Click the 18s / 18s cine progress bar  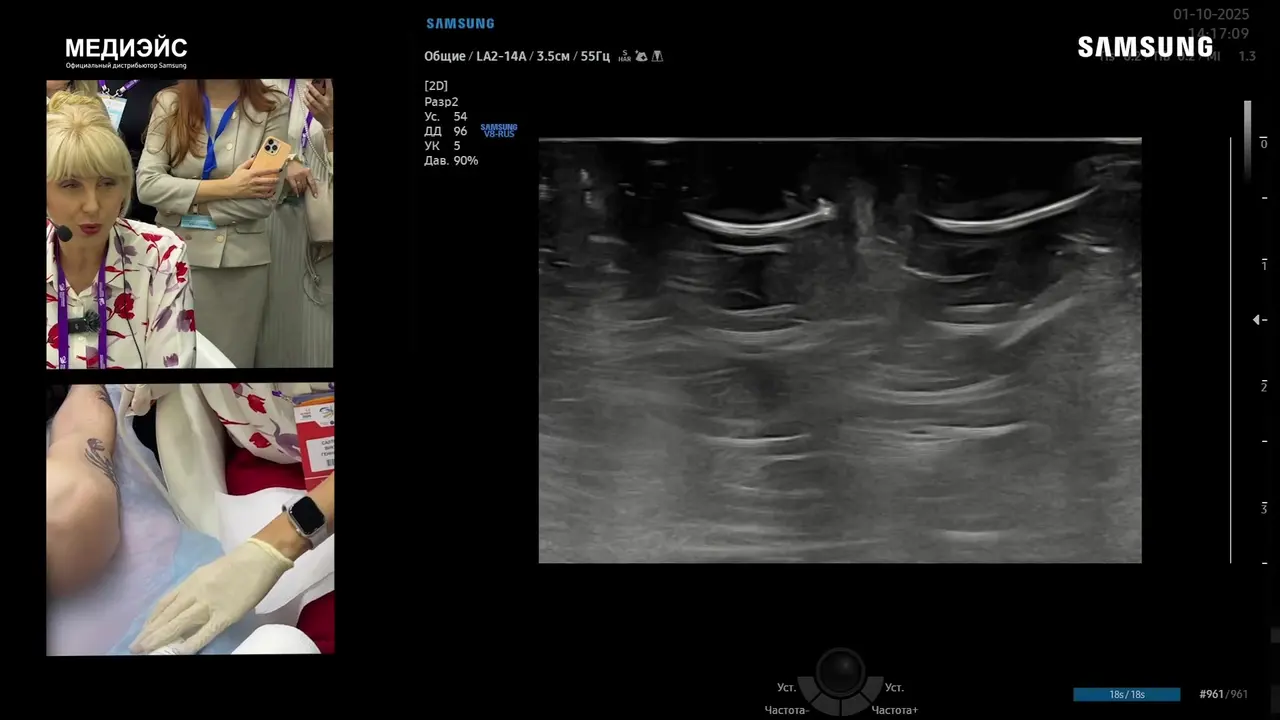(1127, 694)
